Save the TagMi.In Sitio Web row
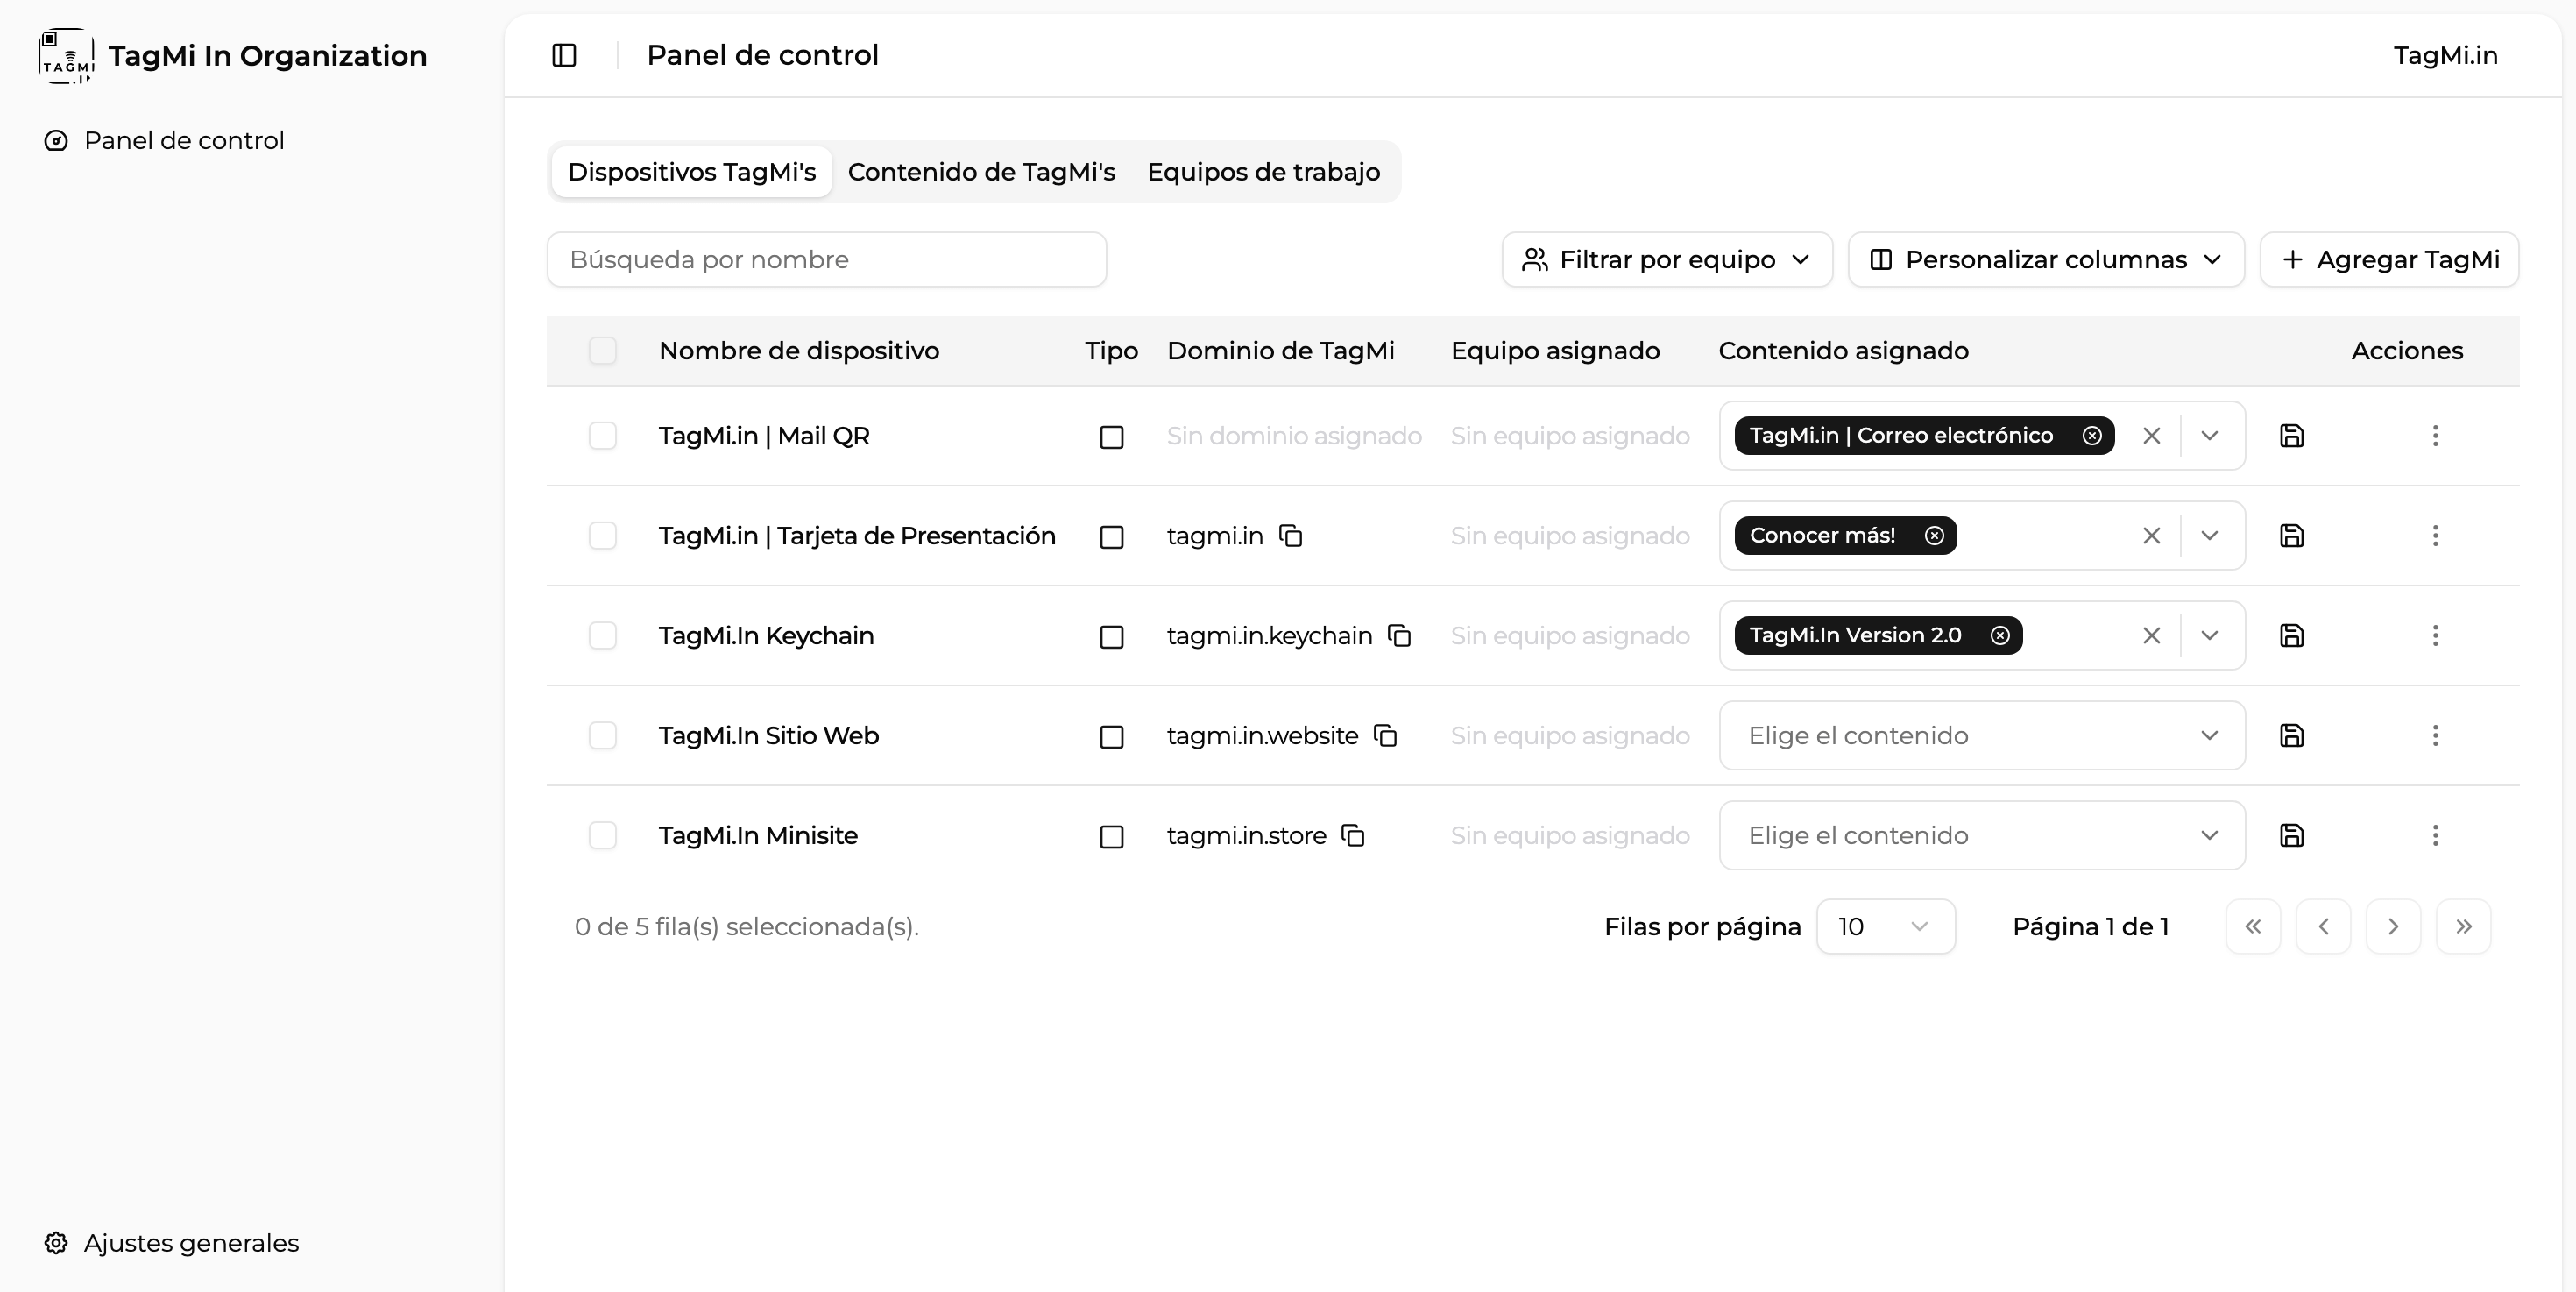 click(x=2291, y=735)
